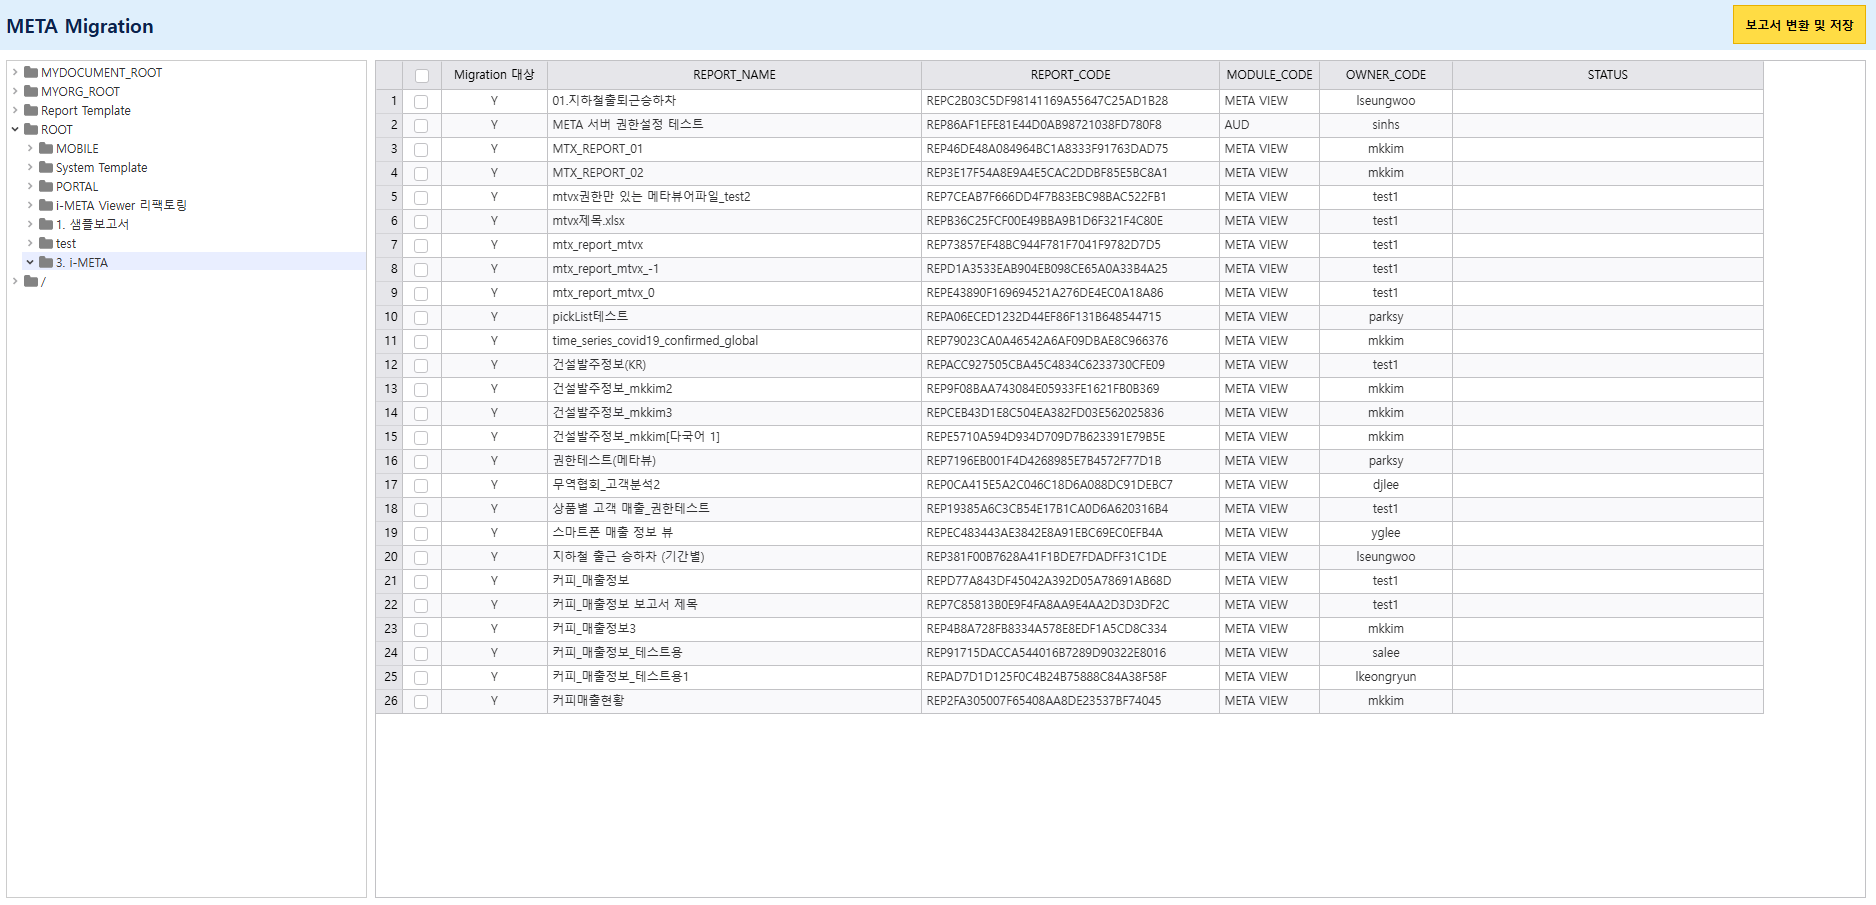The image size is (1876, 905).
Task: Click the Report Template folder icon
Action: (31, 110)
